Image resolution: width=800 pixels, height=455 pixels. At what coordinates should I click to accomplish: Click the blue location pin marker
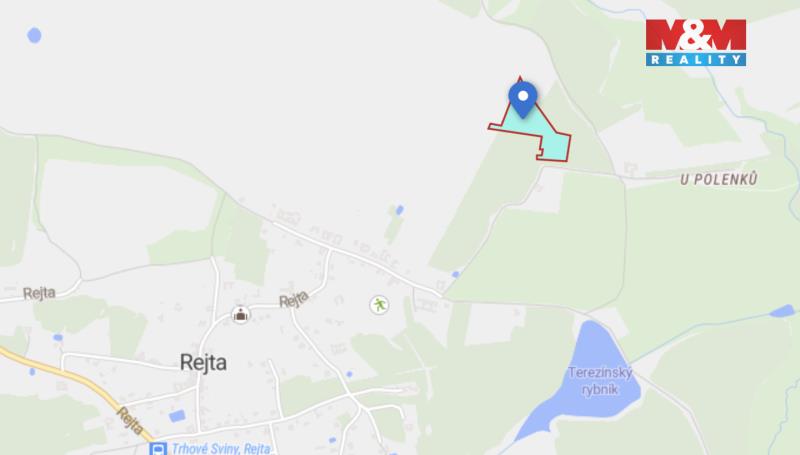[522, 99]
